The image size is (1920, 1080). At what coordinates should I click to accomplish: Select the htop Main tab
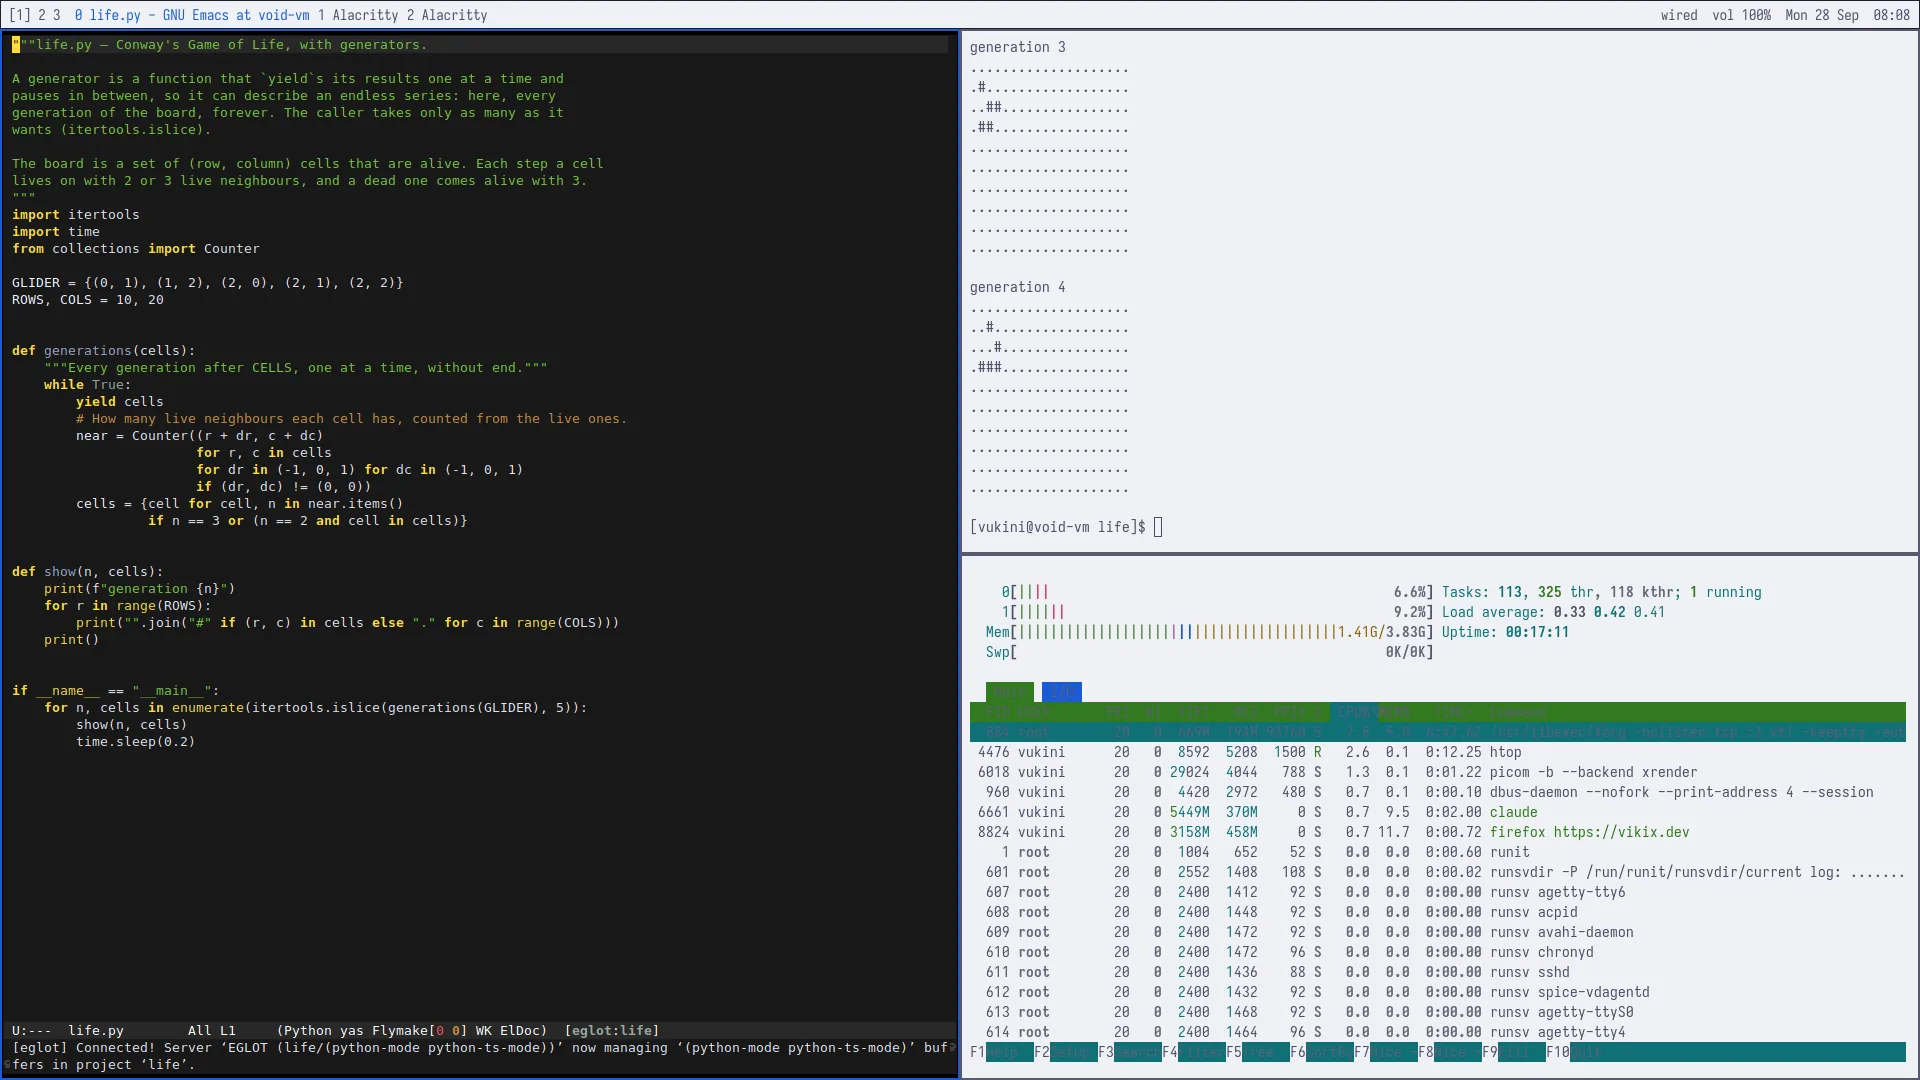click(1009, 692)
